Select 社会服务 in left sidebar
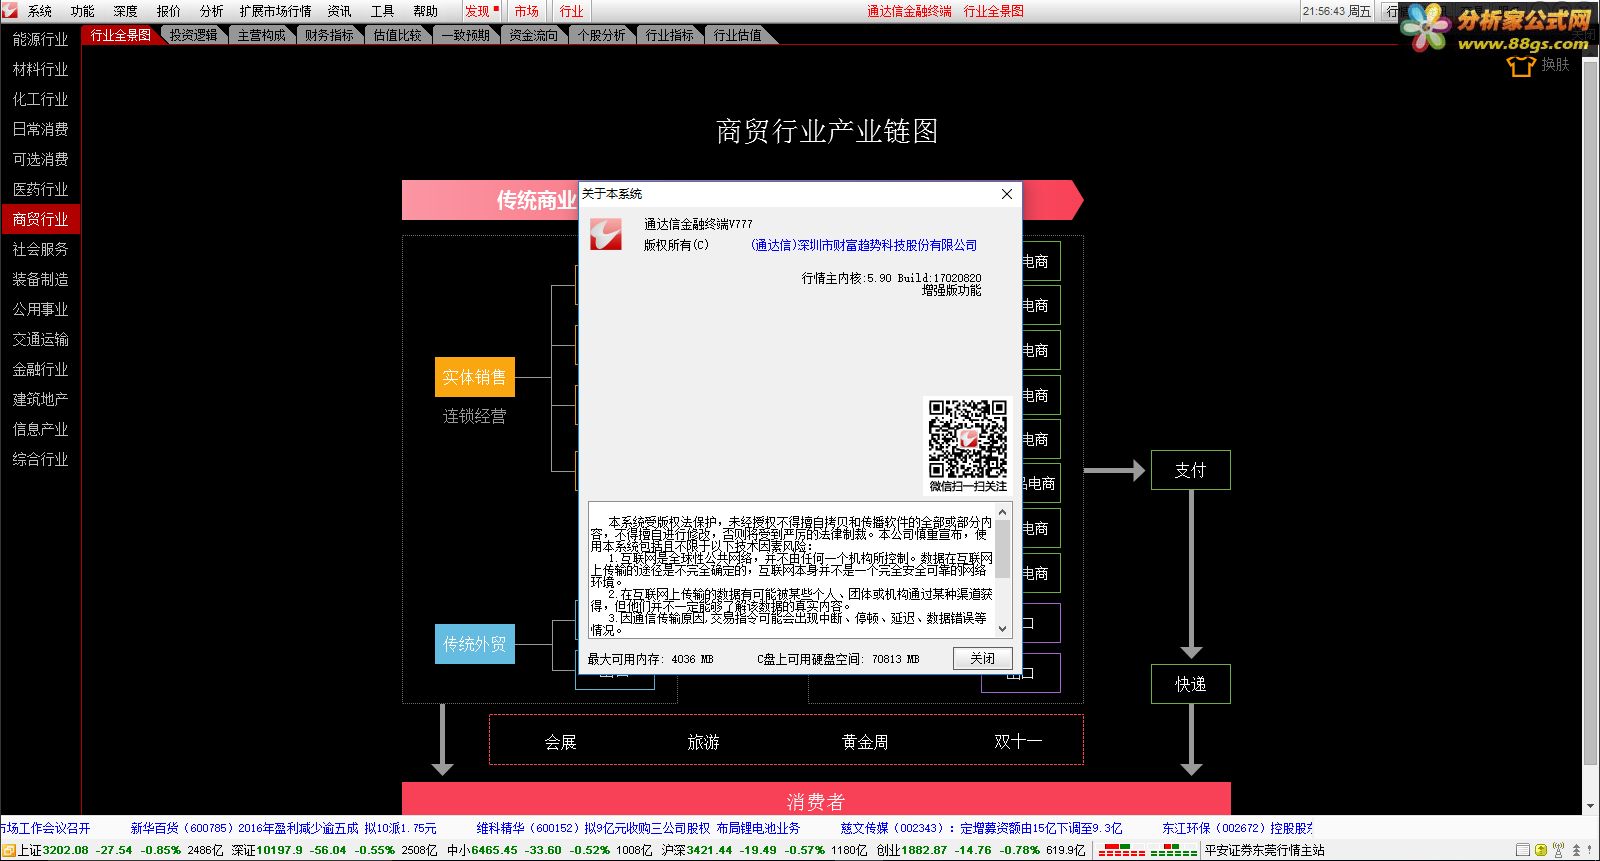1600x861 pixels. click(x=40, y=249)
